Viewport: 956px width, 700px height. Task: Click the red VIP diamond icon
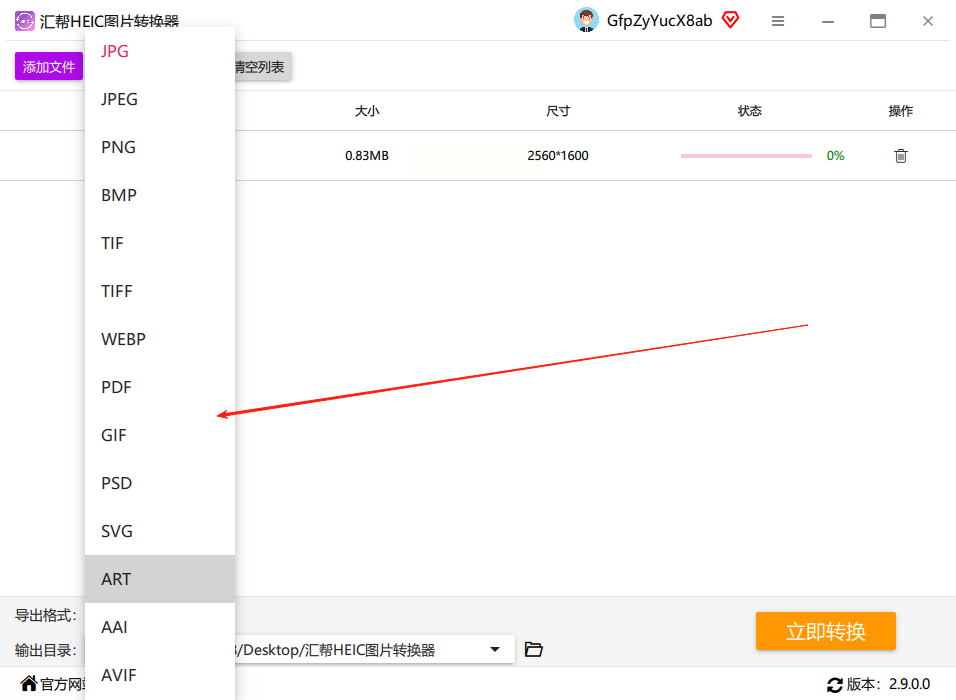[730, 20]
